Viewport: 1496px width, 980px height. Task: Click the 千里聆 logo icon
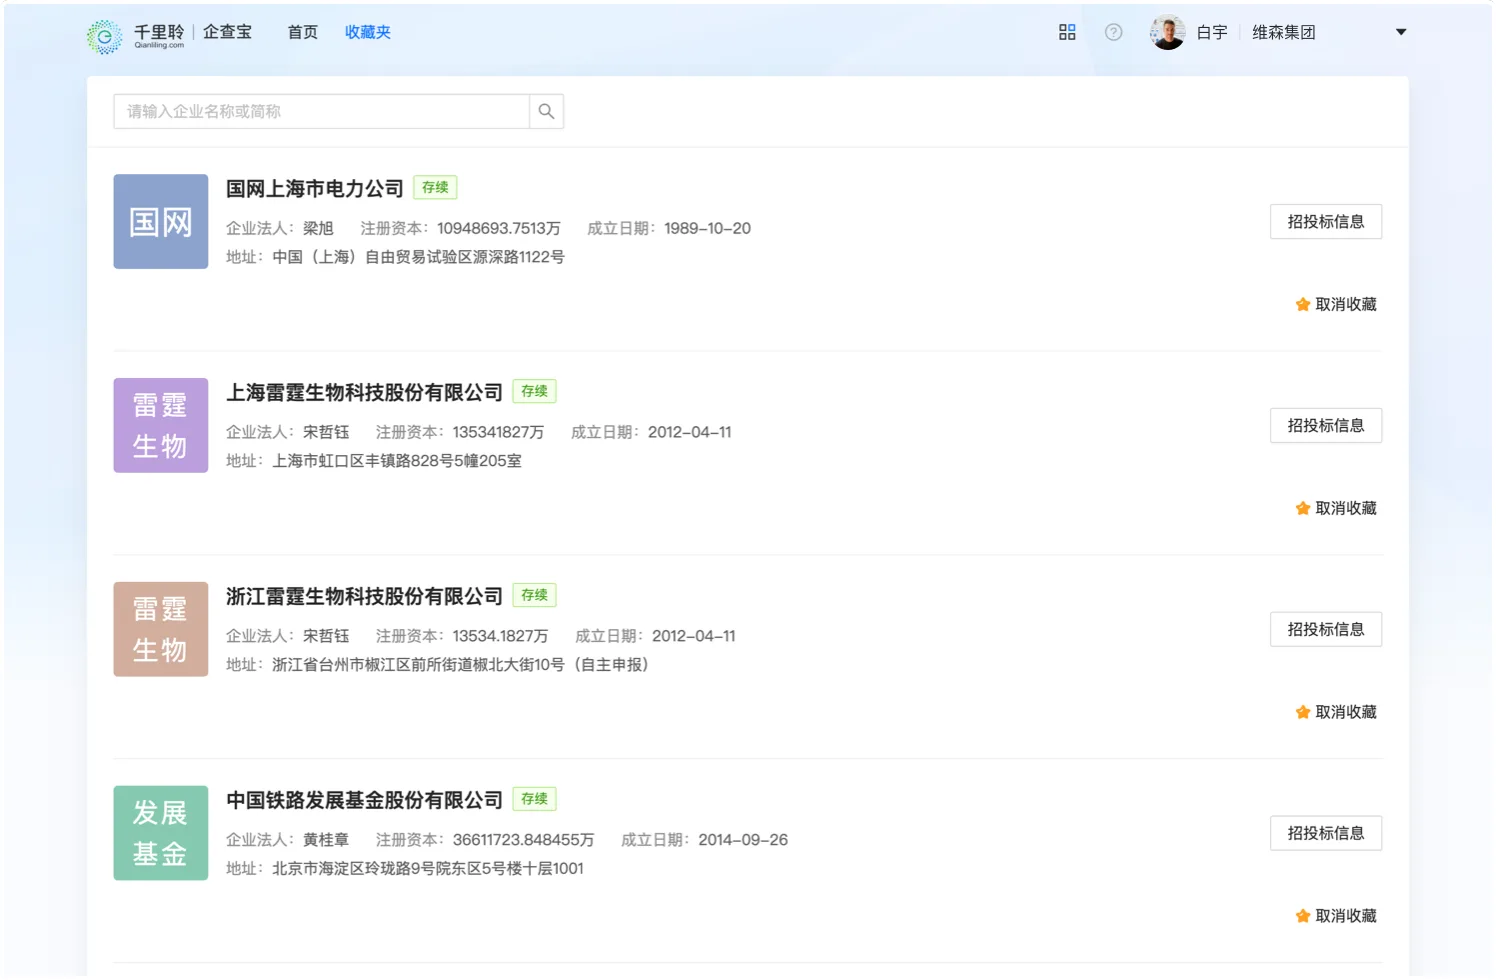104,36
